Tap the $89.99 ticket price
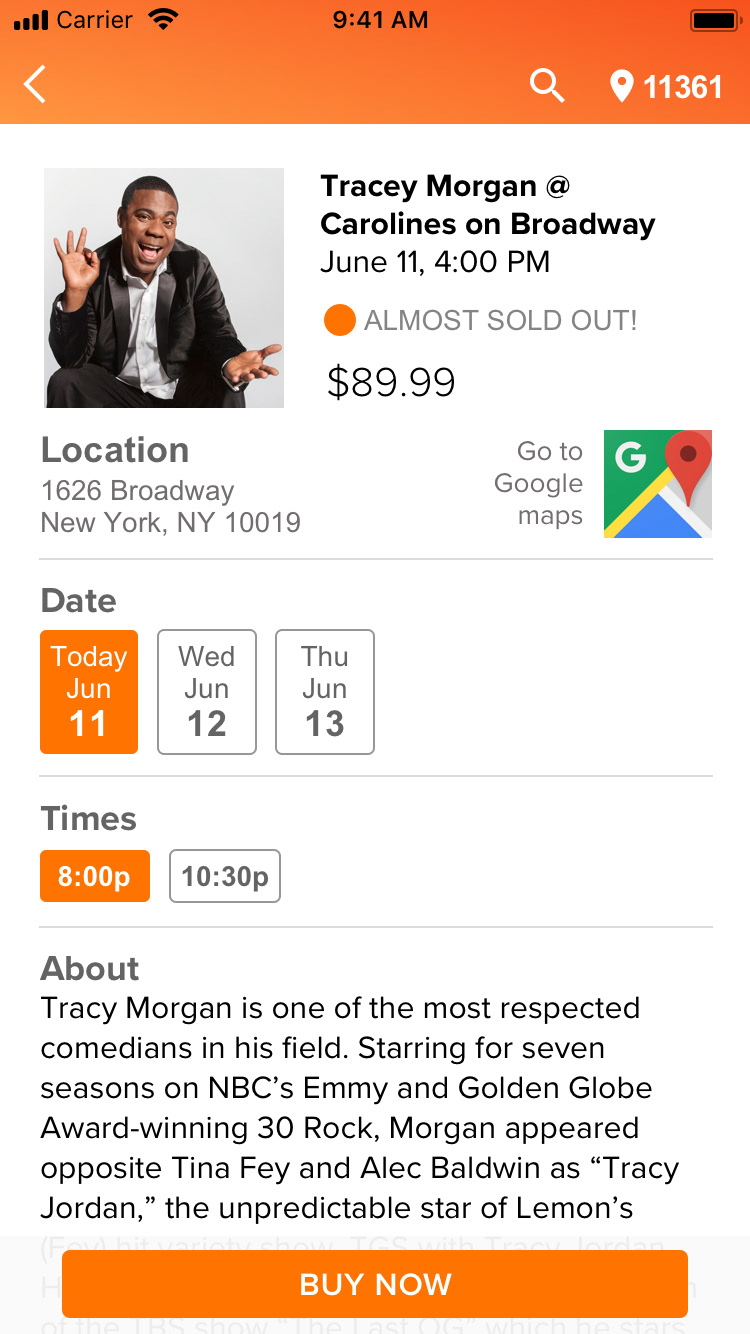 point(391,382)
